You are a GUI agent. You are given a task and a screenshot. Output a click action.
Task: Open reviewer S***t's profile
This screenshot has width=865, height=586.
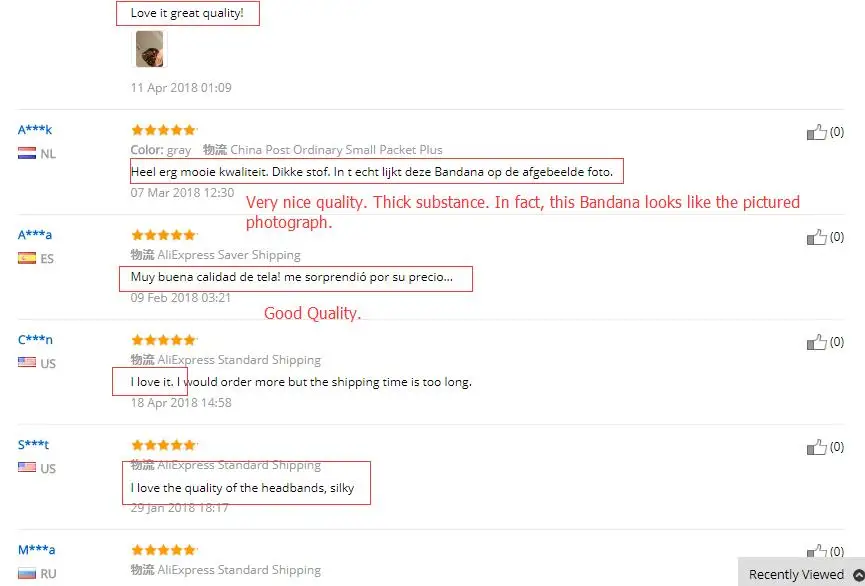pyautogui.click(x=33, y=444)
